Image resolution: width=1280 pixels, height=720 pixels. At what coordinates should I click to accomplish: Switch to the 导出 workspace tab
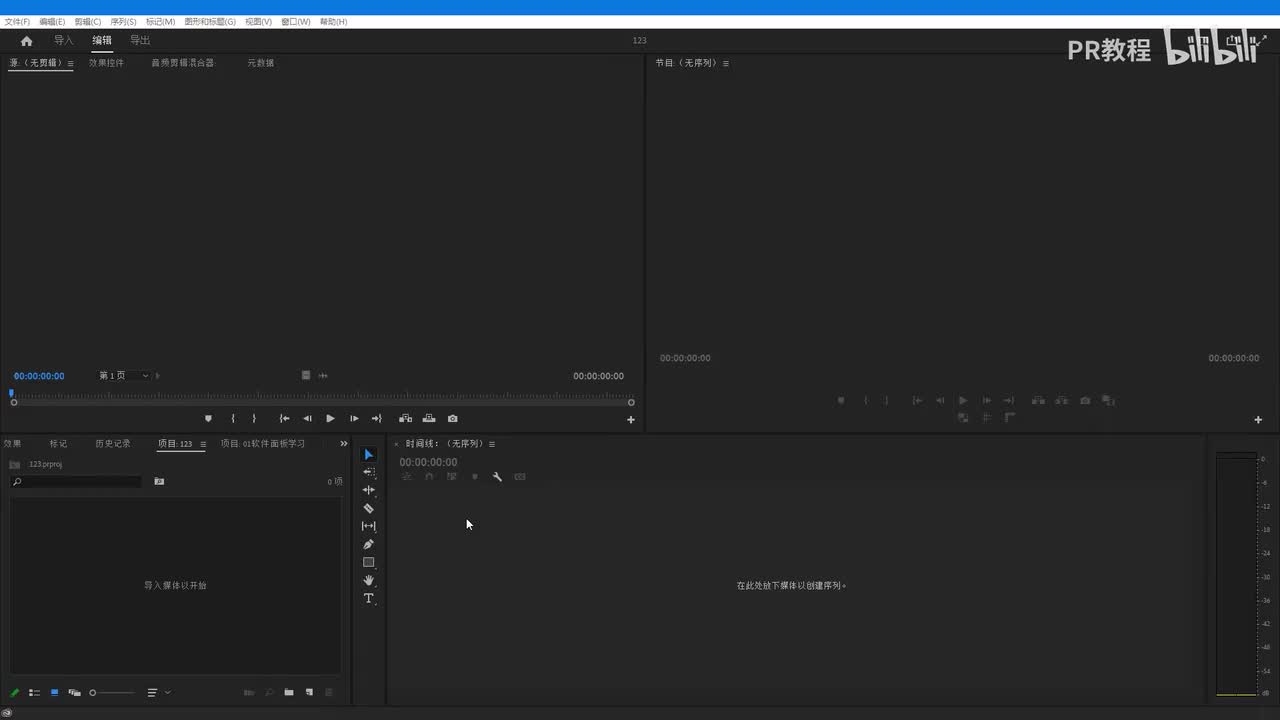pyautogui.click(x=140, y=41)
